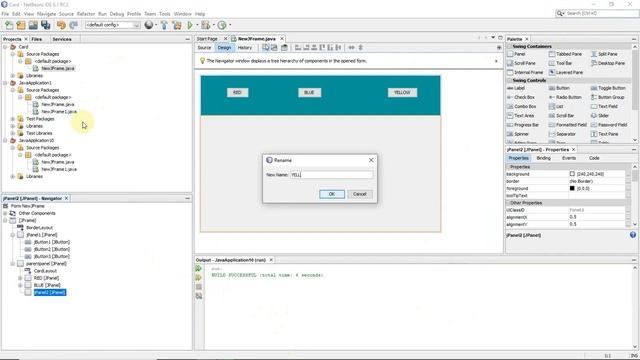Click the BLUE button in design form

point(309,93)
